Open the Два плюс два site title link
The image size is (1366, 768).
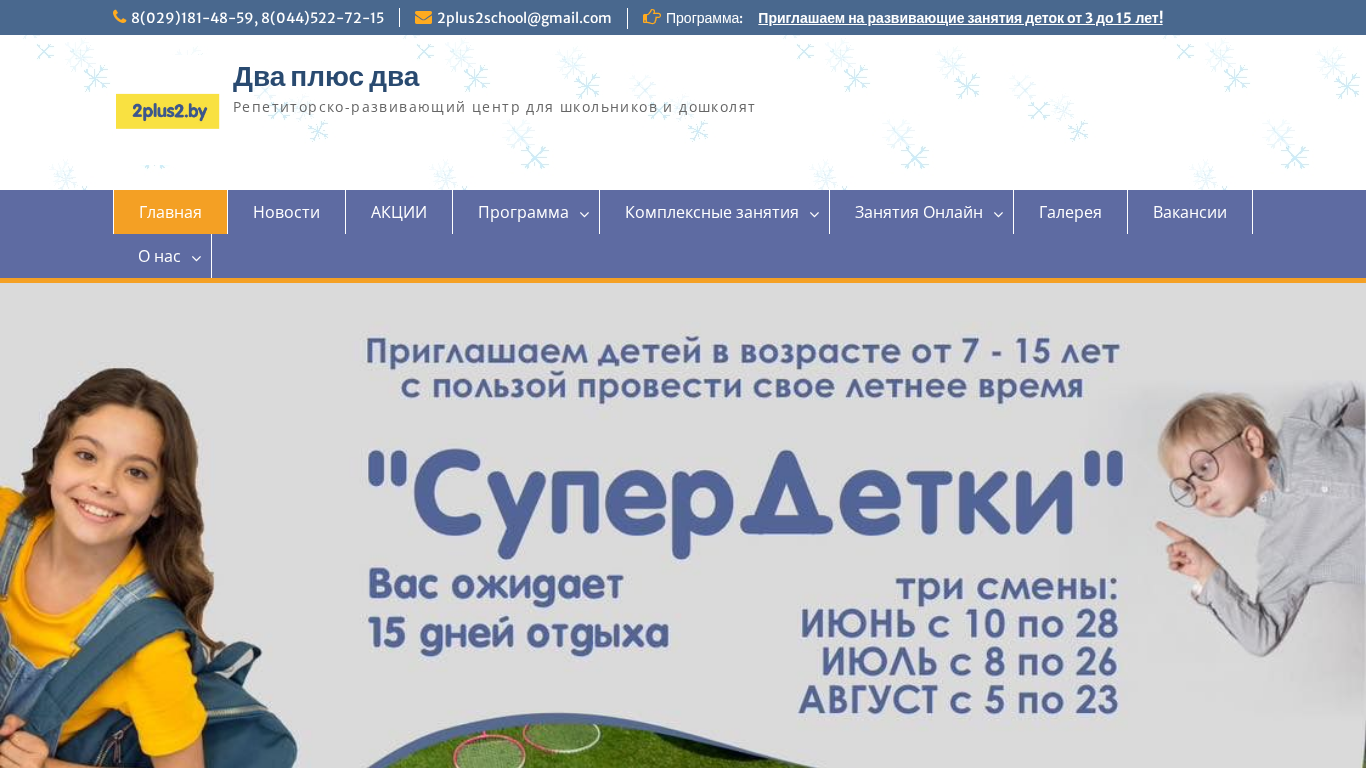tap(326, 77)
